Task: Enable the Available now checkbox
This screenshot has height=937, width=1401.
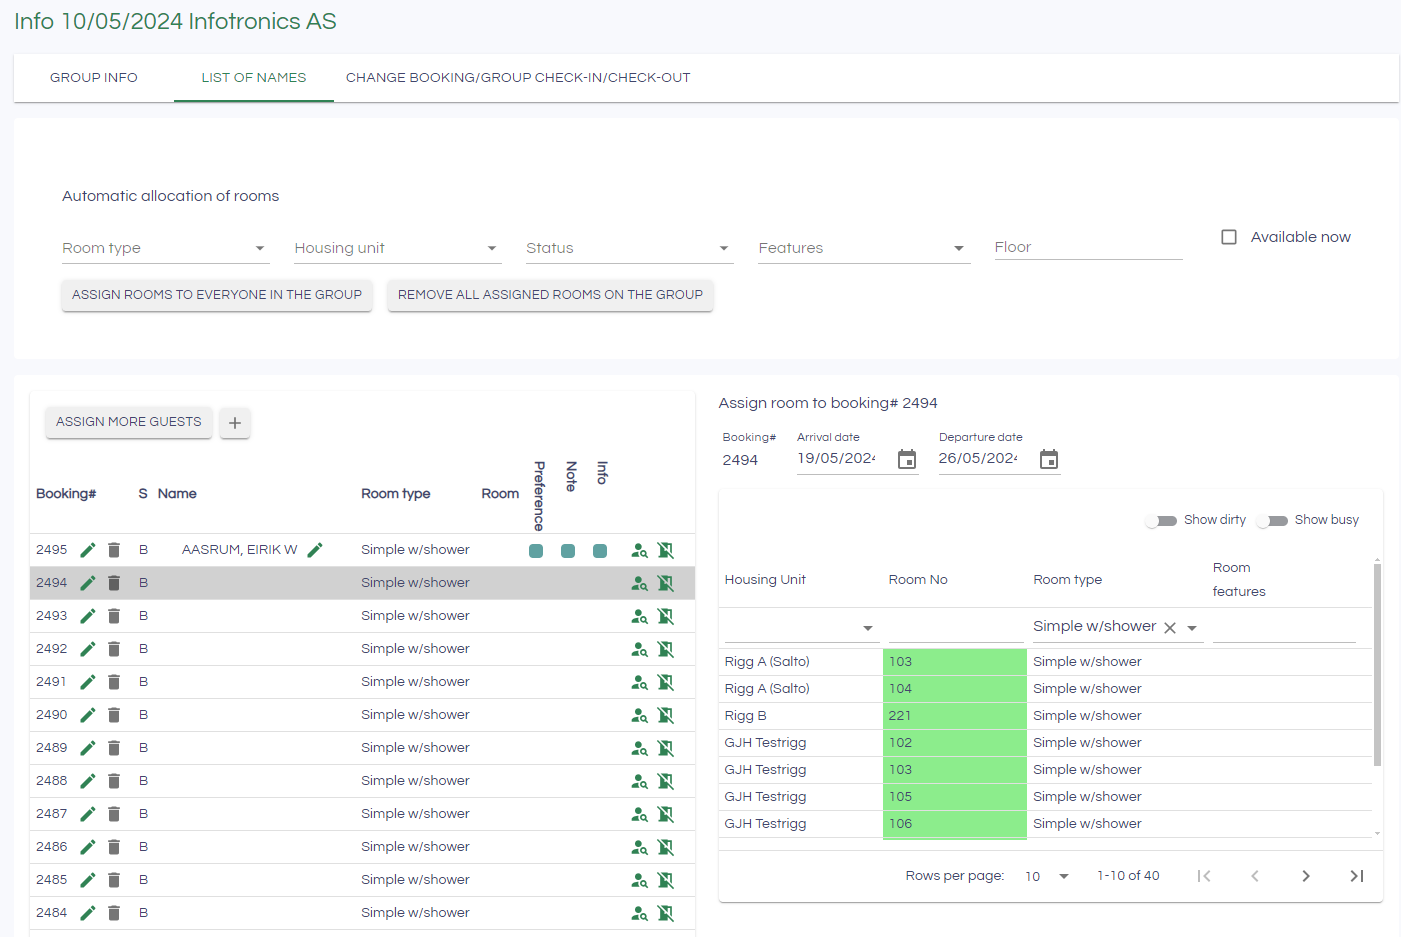Action: [x=1229, y=237]
